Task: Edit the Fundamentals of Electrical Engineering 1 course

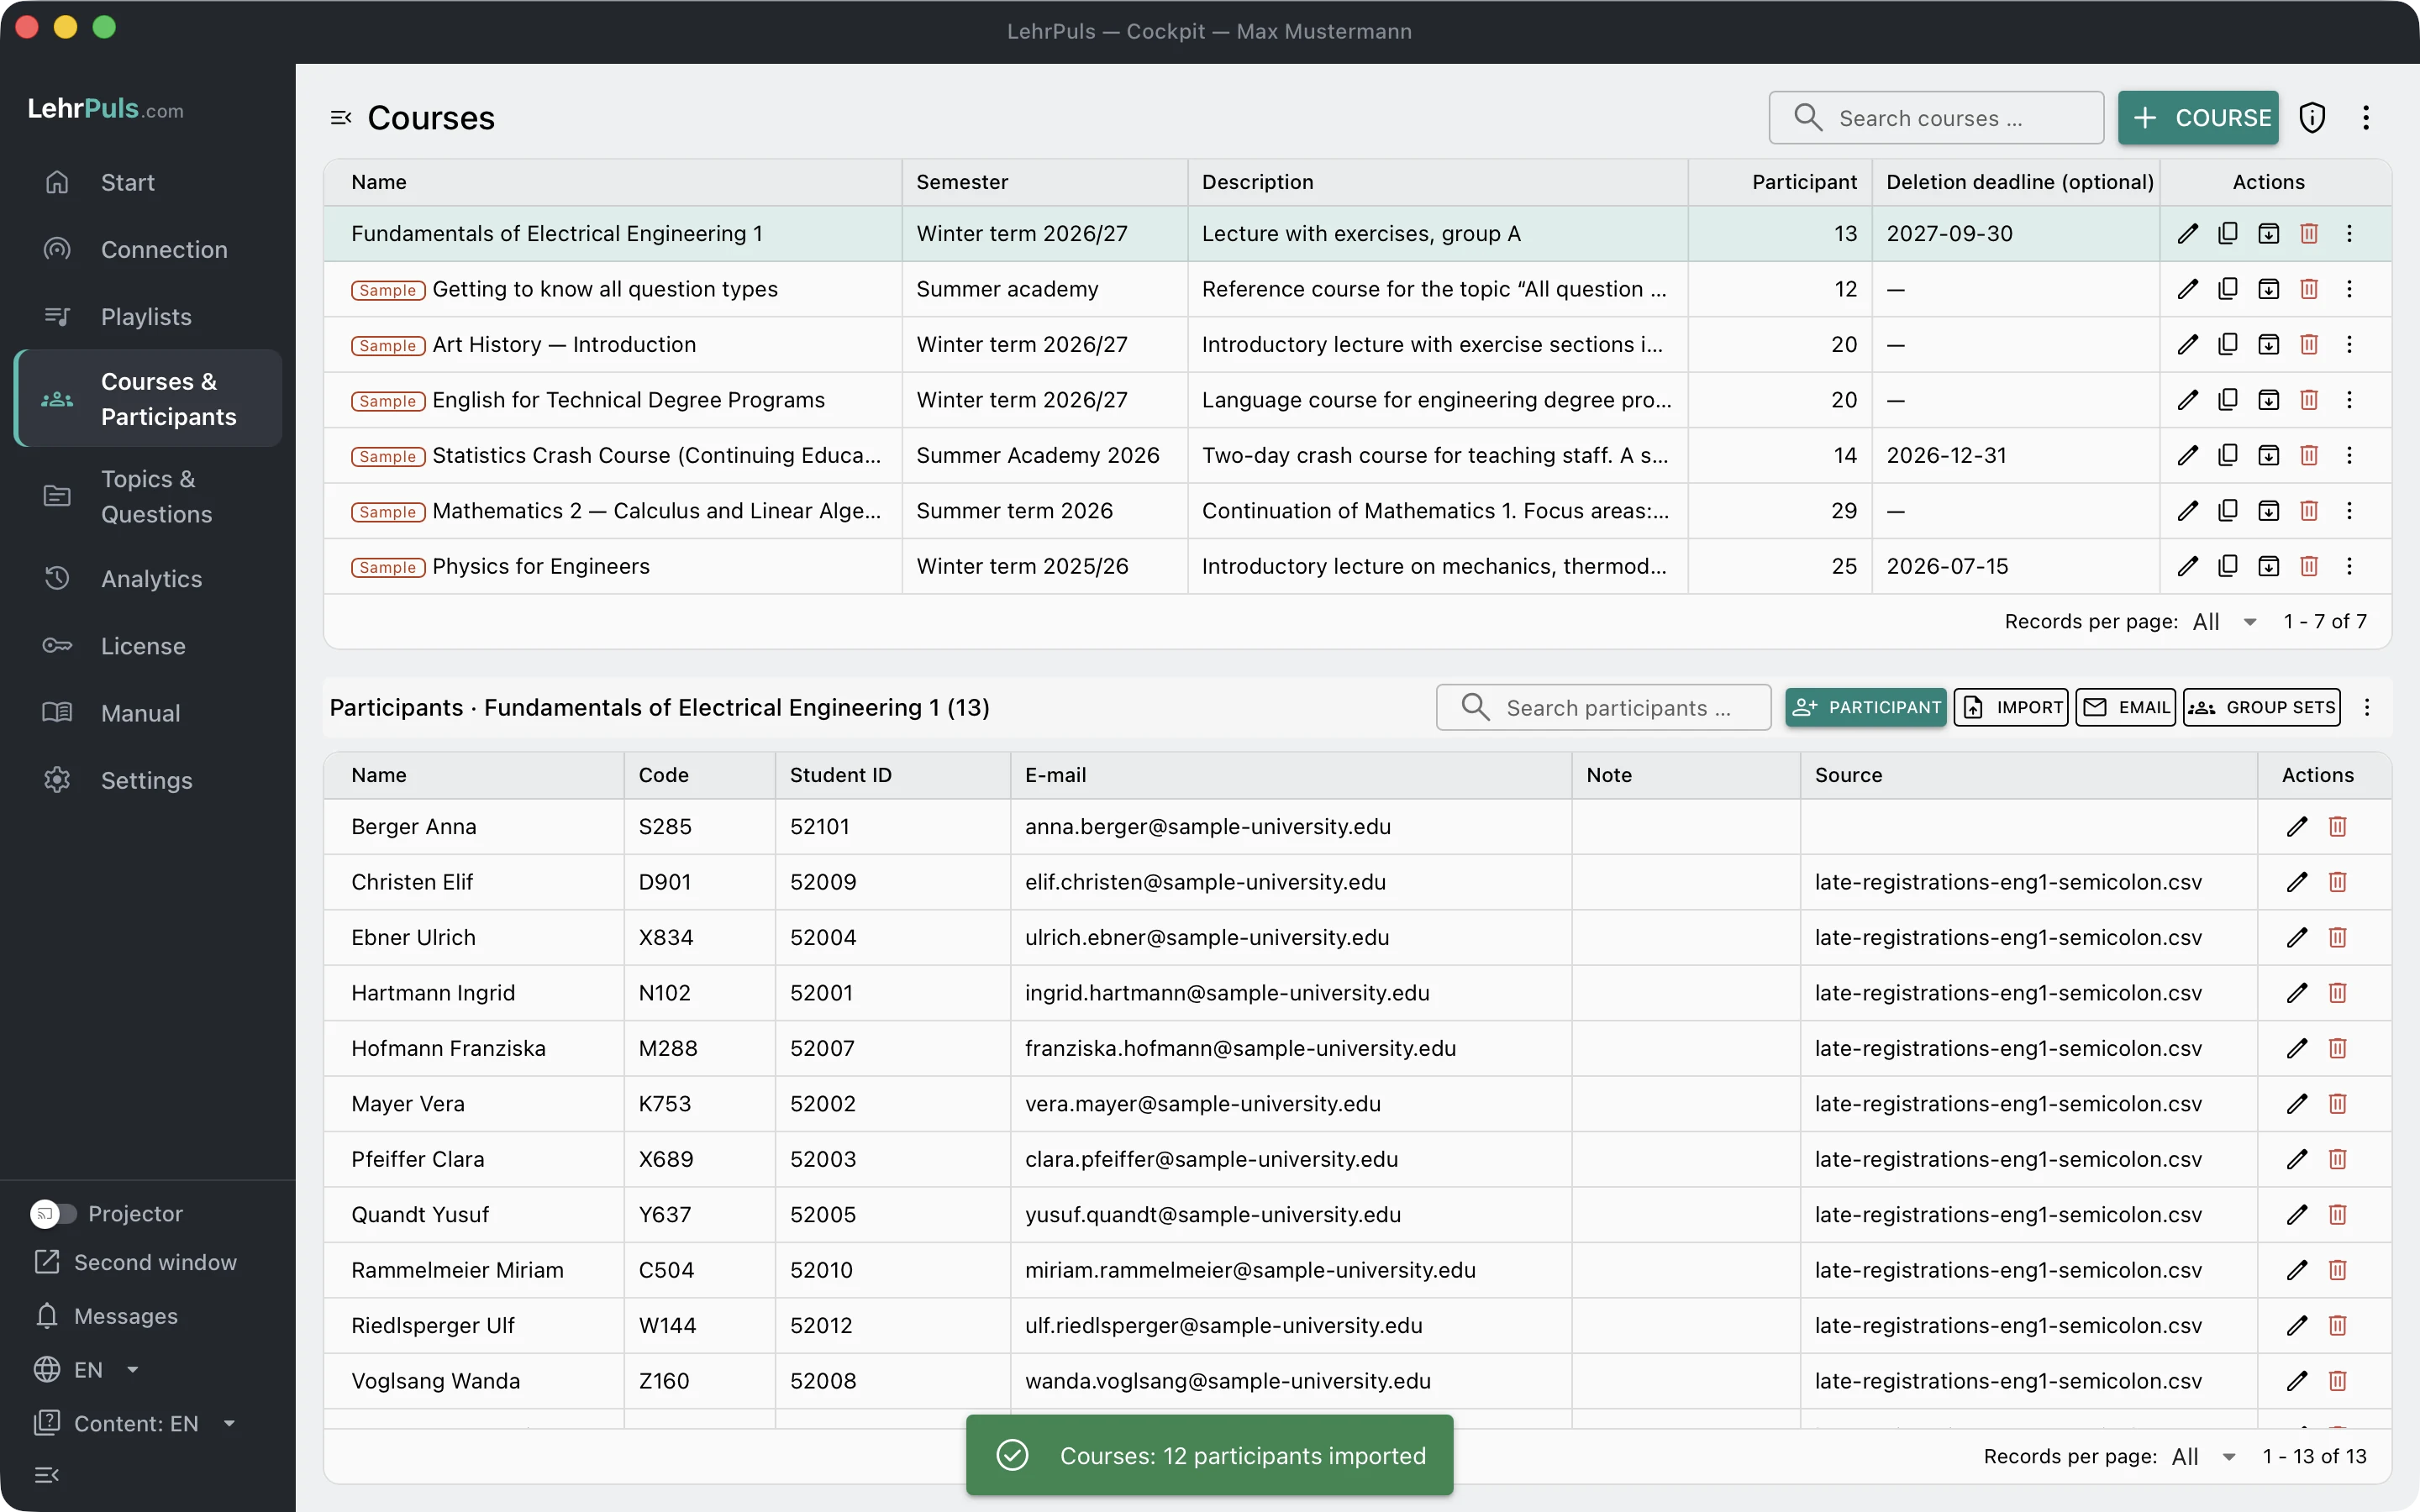Action: pyautogui.click(x=2187, y=233)
